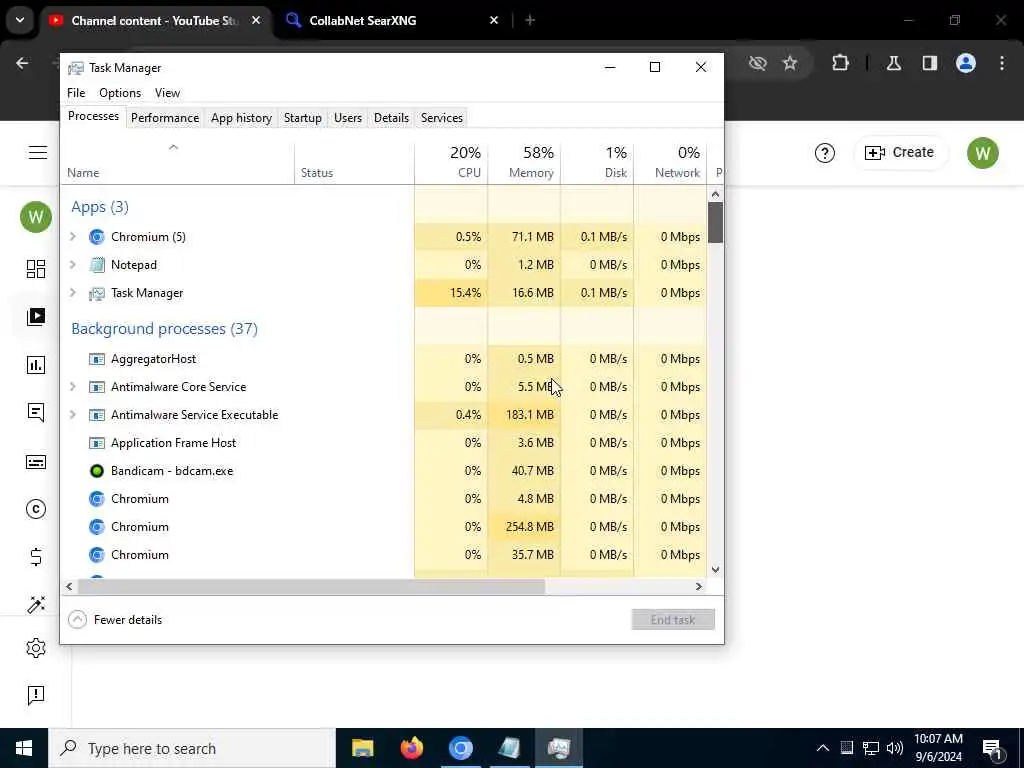Expand the Notepad process row
The height and width of the screenshot is (768, 1024).
coord(72,264)
